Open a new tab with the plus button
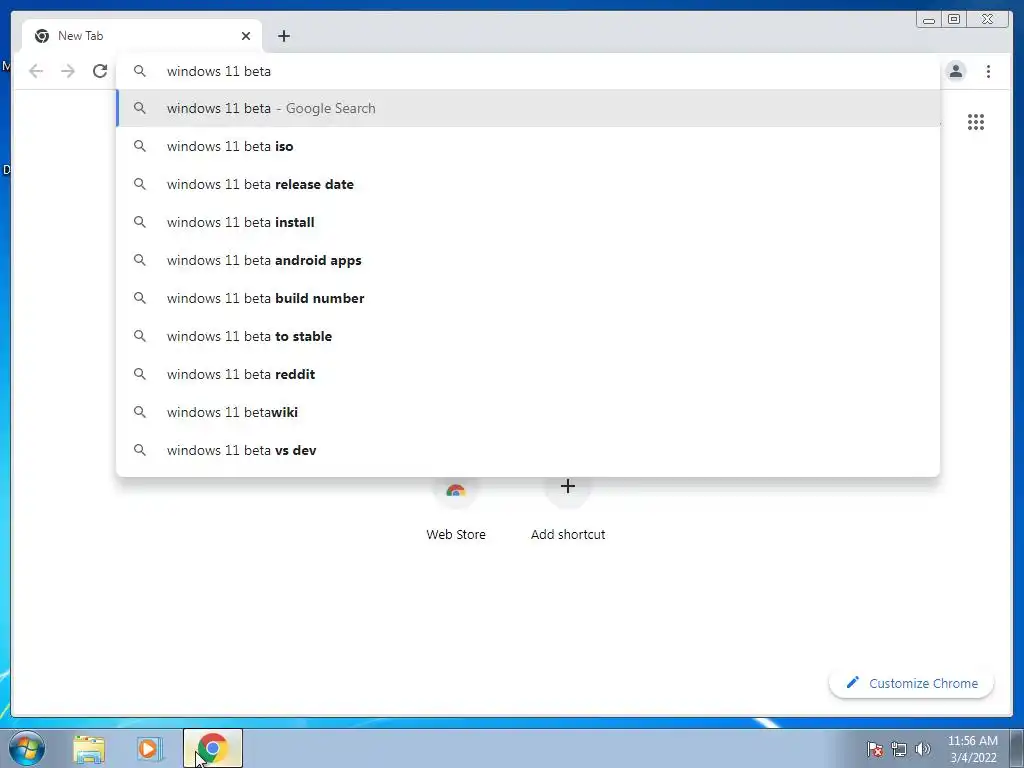This screenshot has height=768, width=1024. (283, 36)
